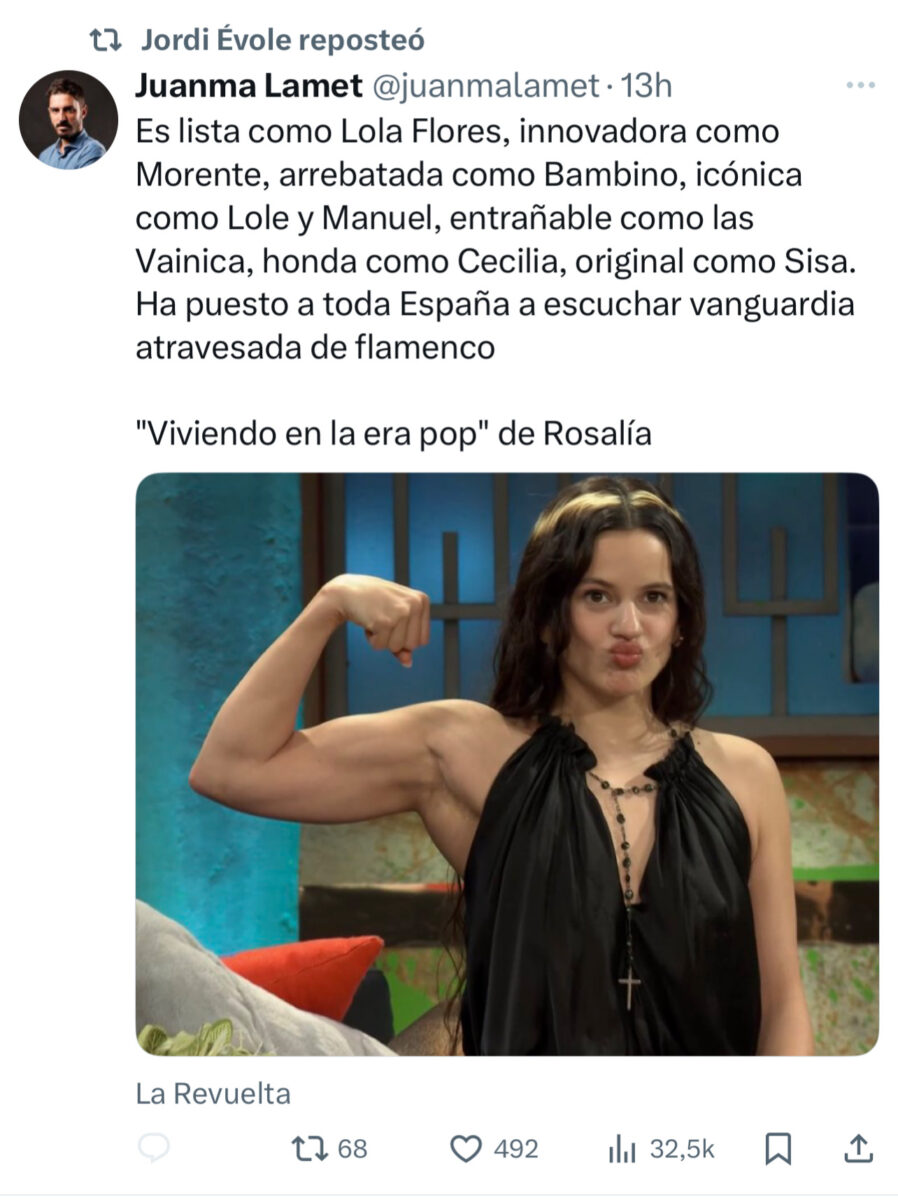Open the @juanmalamet handle link
The width and height of the screenshot is (898, 1200).
click(x=486, y=87)
